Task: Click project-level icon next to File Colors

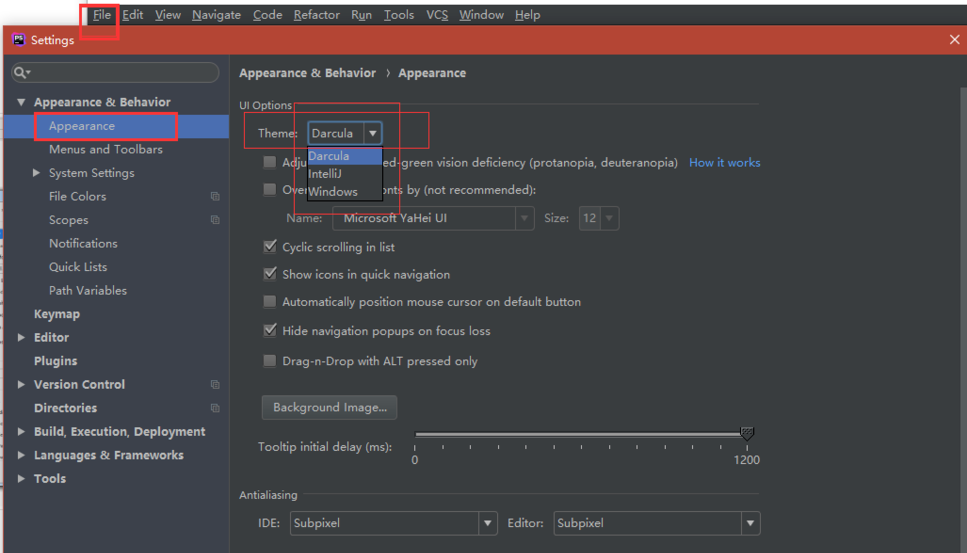Action: tap(215, 197)
